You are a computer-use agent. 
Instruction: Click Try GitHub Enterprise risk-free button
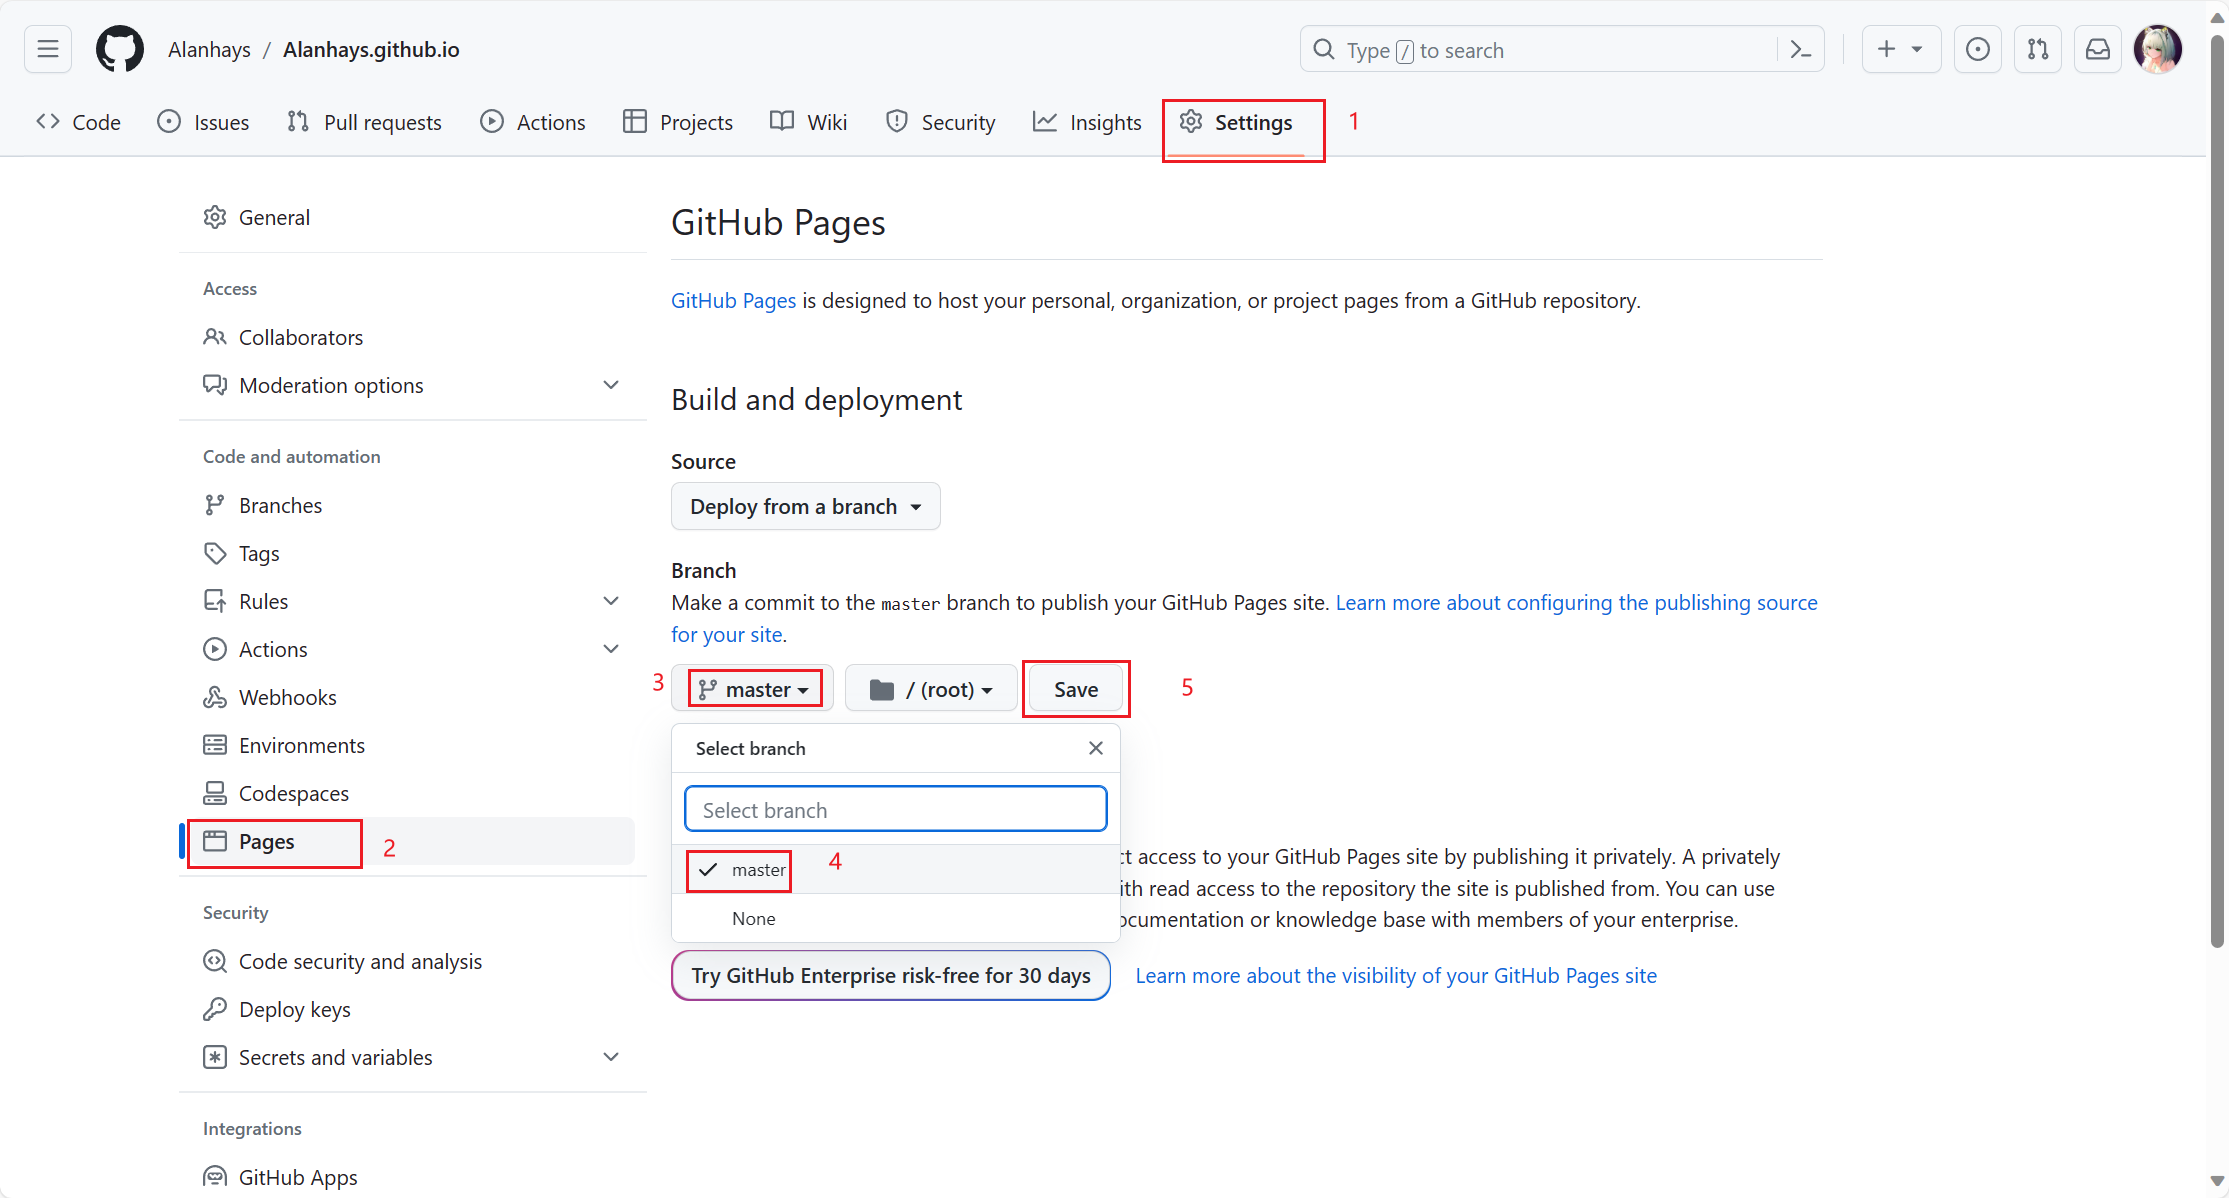click(890, 975)
